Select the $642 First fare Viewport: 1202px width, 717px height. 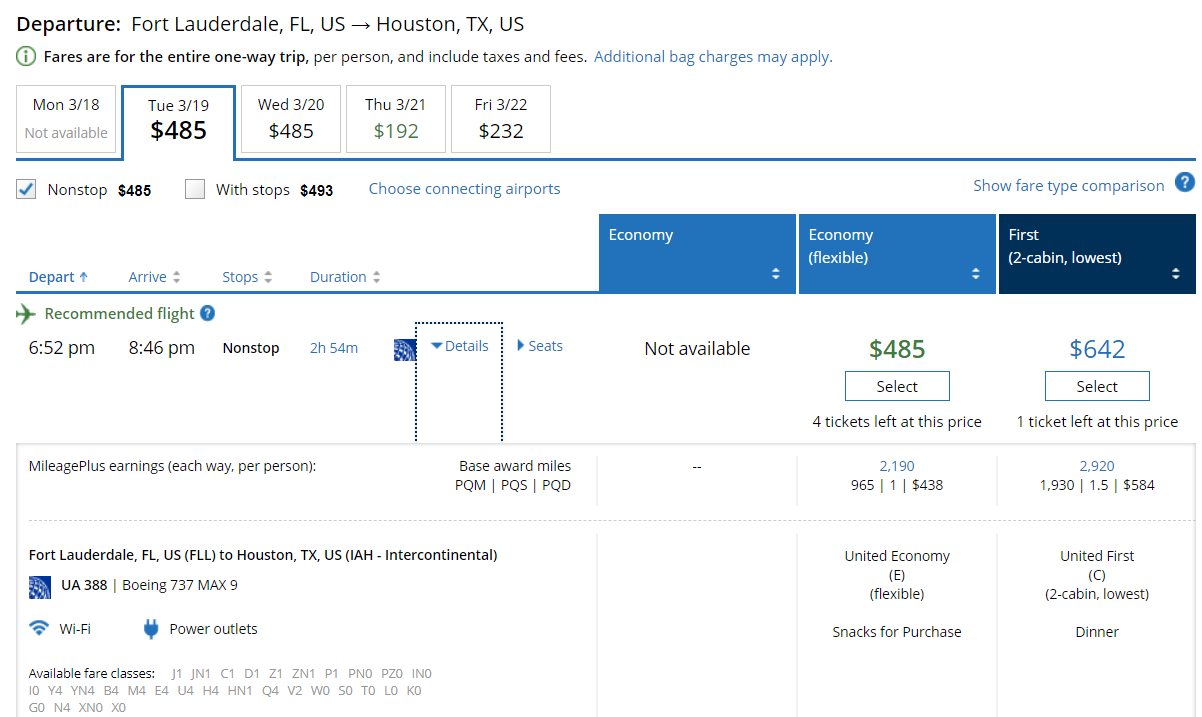[1097, 386]
